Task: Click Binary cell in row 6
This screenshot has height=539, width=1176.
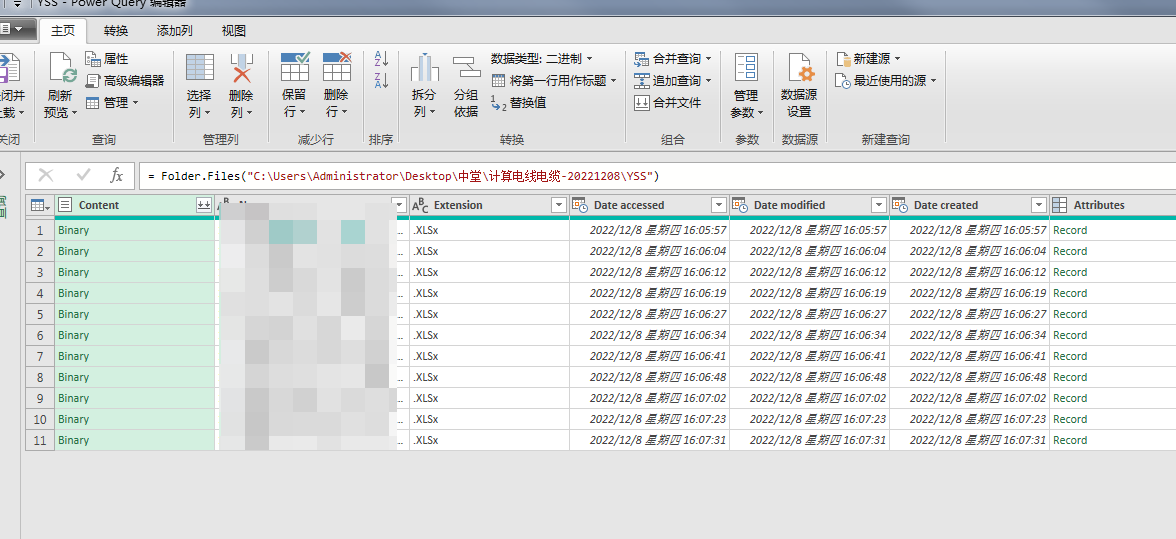Action: click(135, 335)
